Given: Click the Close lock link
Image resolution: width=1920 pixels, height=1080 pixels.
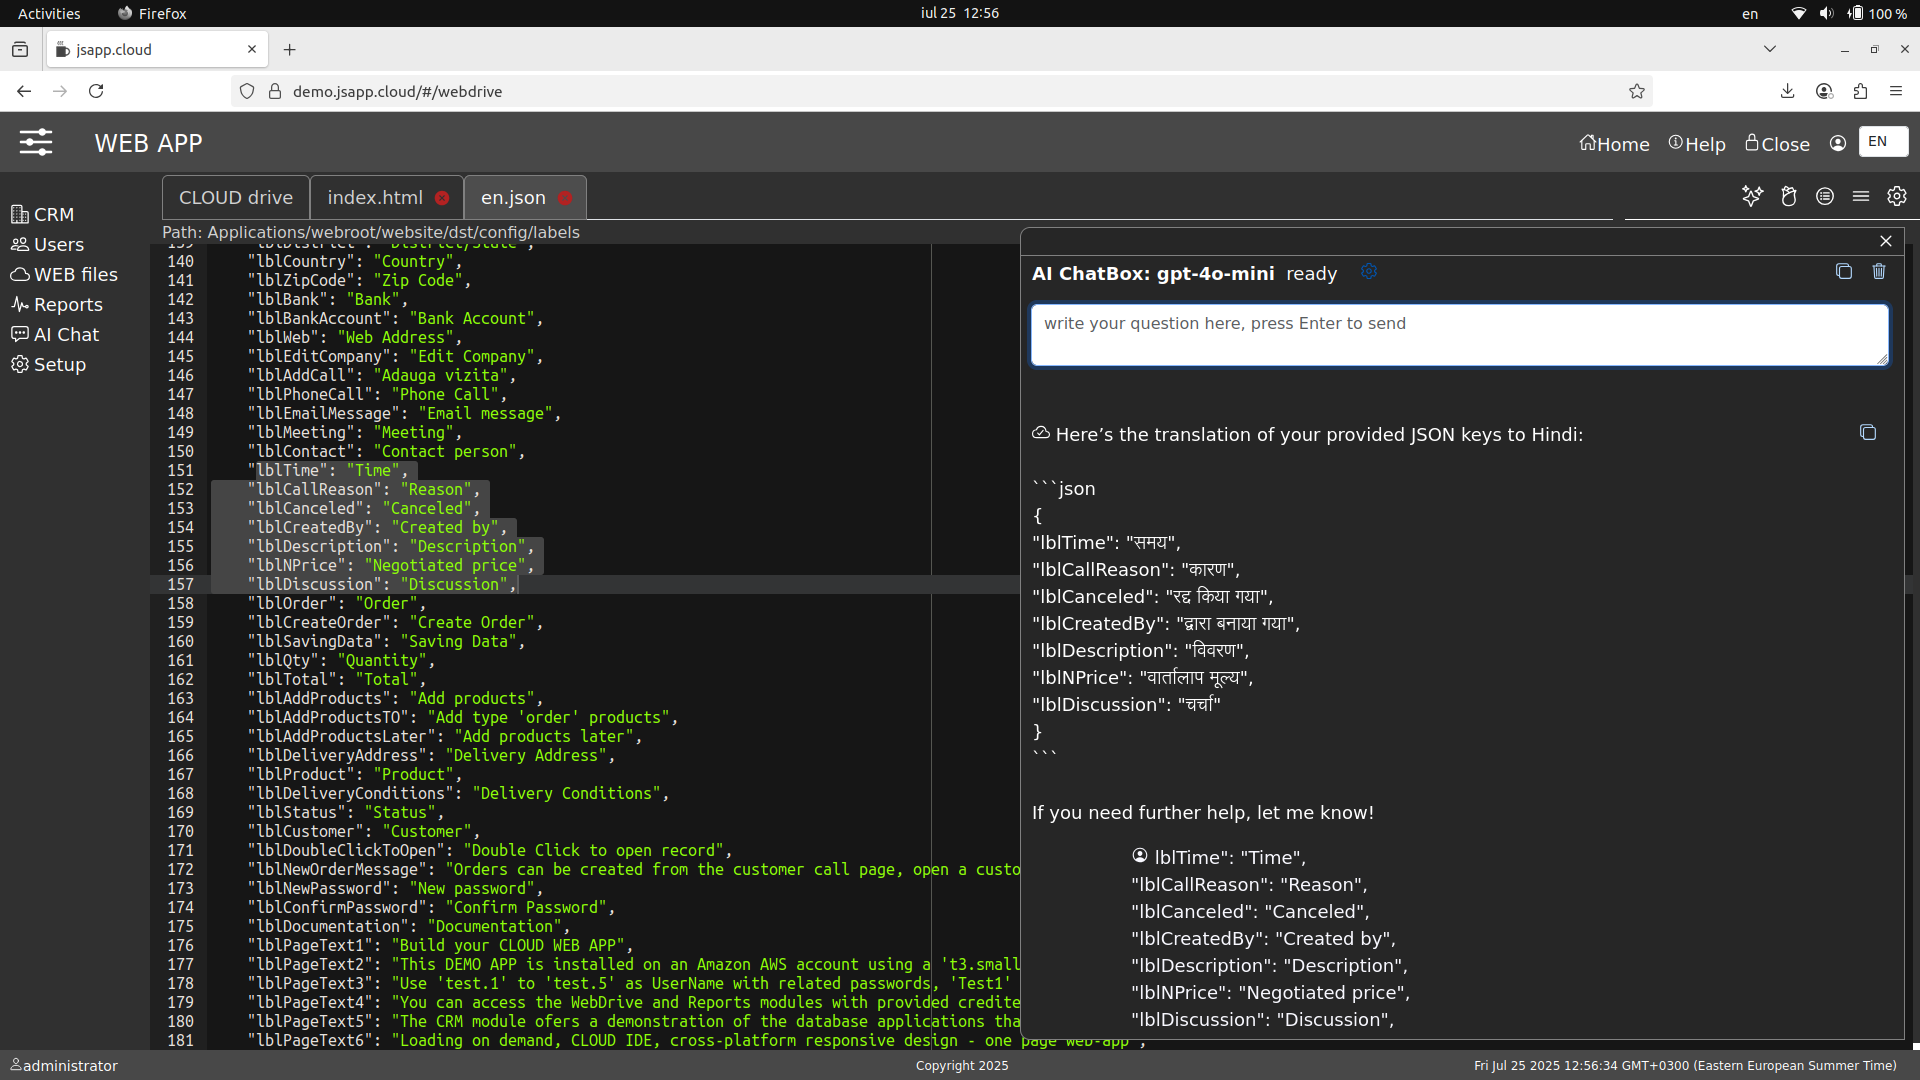Looking at the screenshot, I should (x=1777, y=144).
